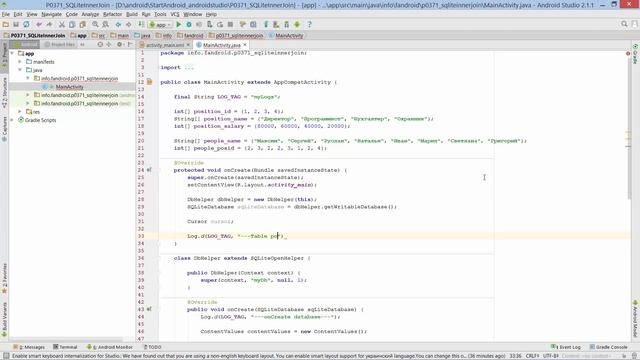
Task: Expand the res folder
Action: click(20, 111)
